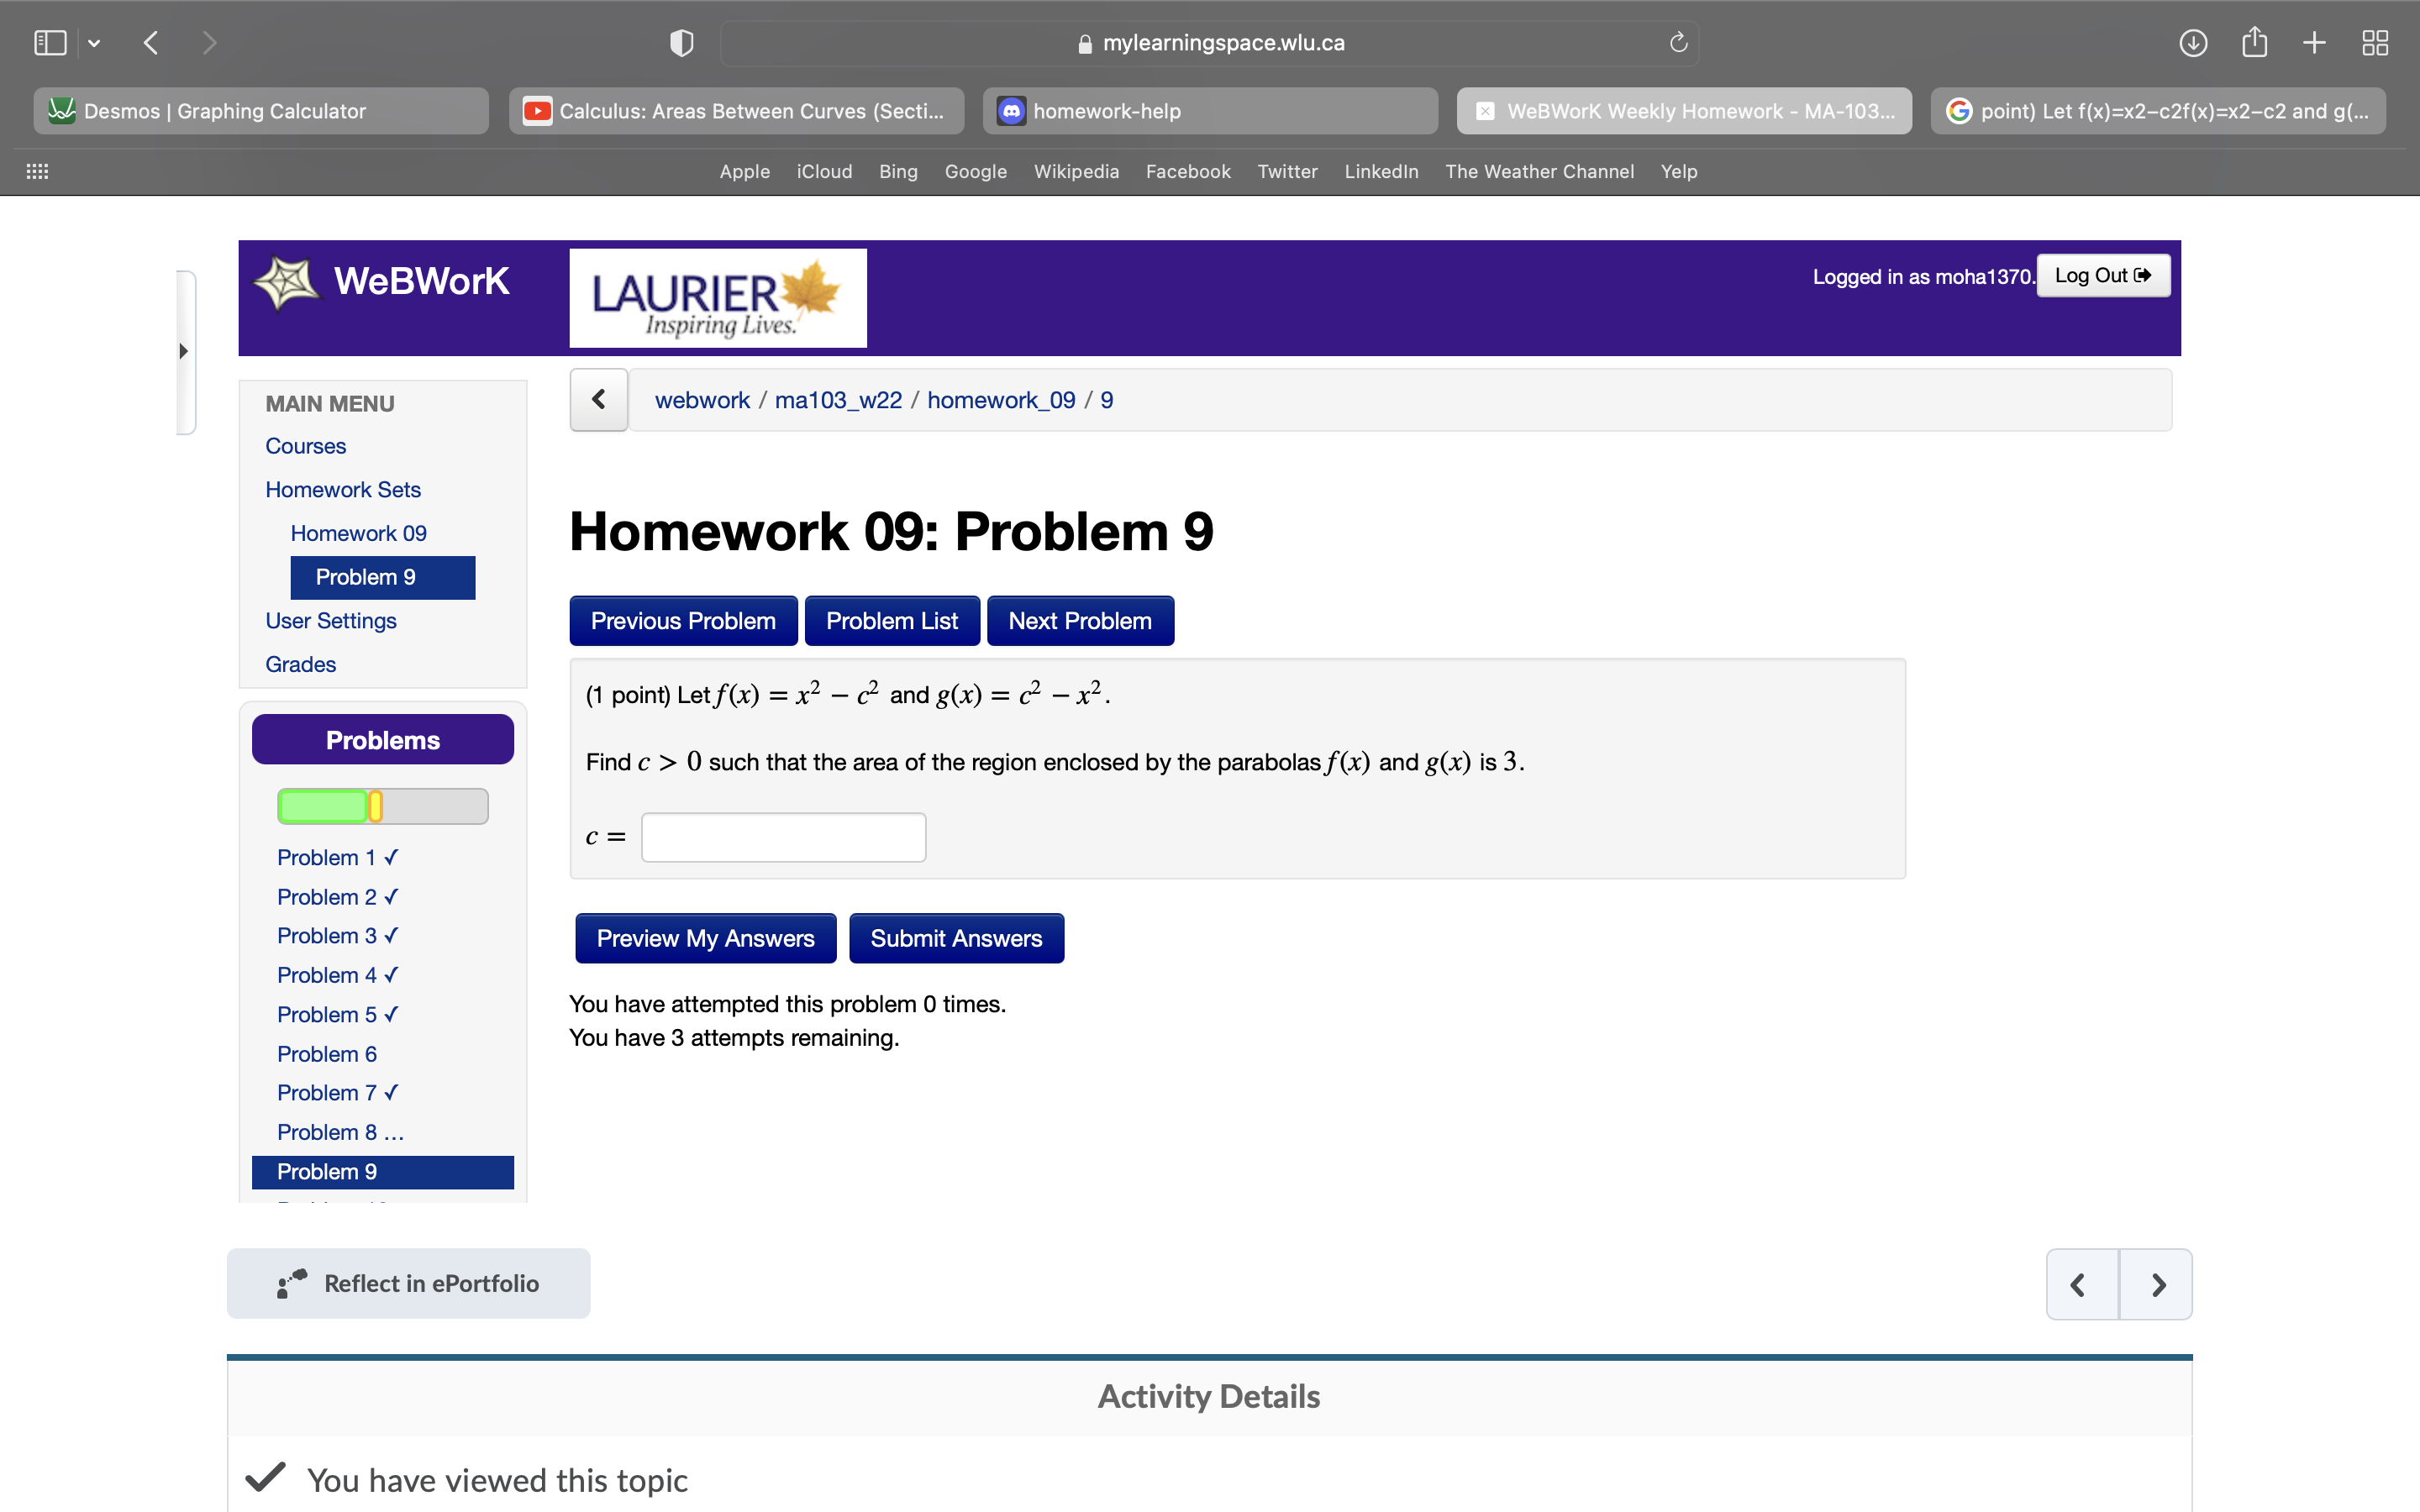The width and height of the screenshot is (2420, 1512).
Task: Click the homework progress bar
Action: [x=382, y=806]
